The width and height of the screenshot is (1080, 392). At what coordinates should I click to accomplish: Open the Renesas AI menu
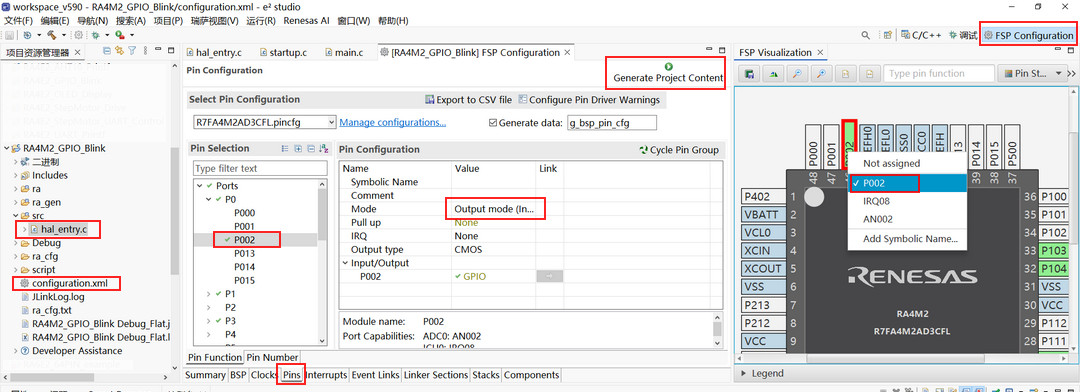pyautogui.click(x=307, y=20)
